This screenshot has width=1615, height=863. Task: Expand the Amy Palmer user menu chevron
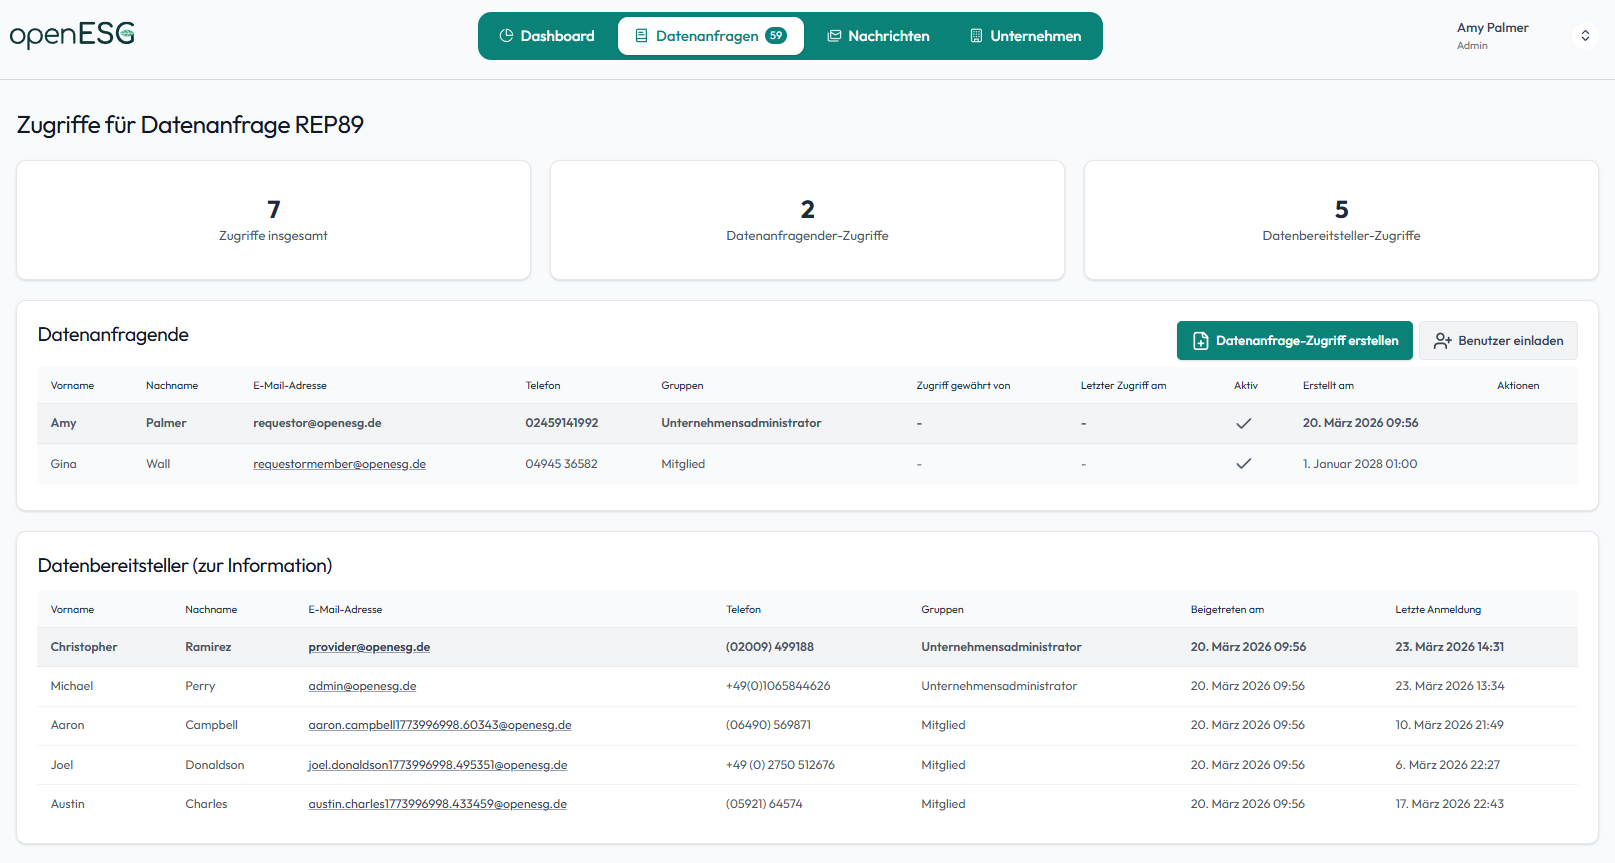(x=1585, y=36)
